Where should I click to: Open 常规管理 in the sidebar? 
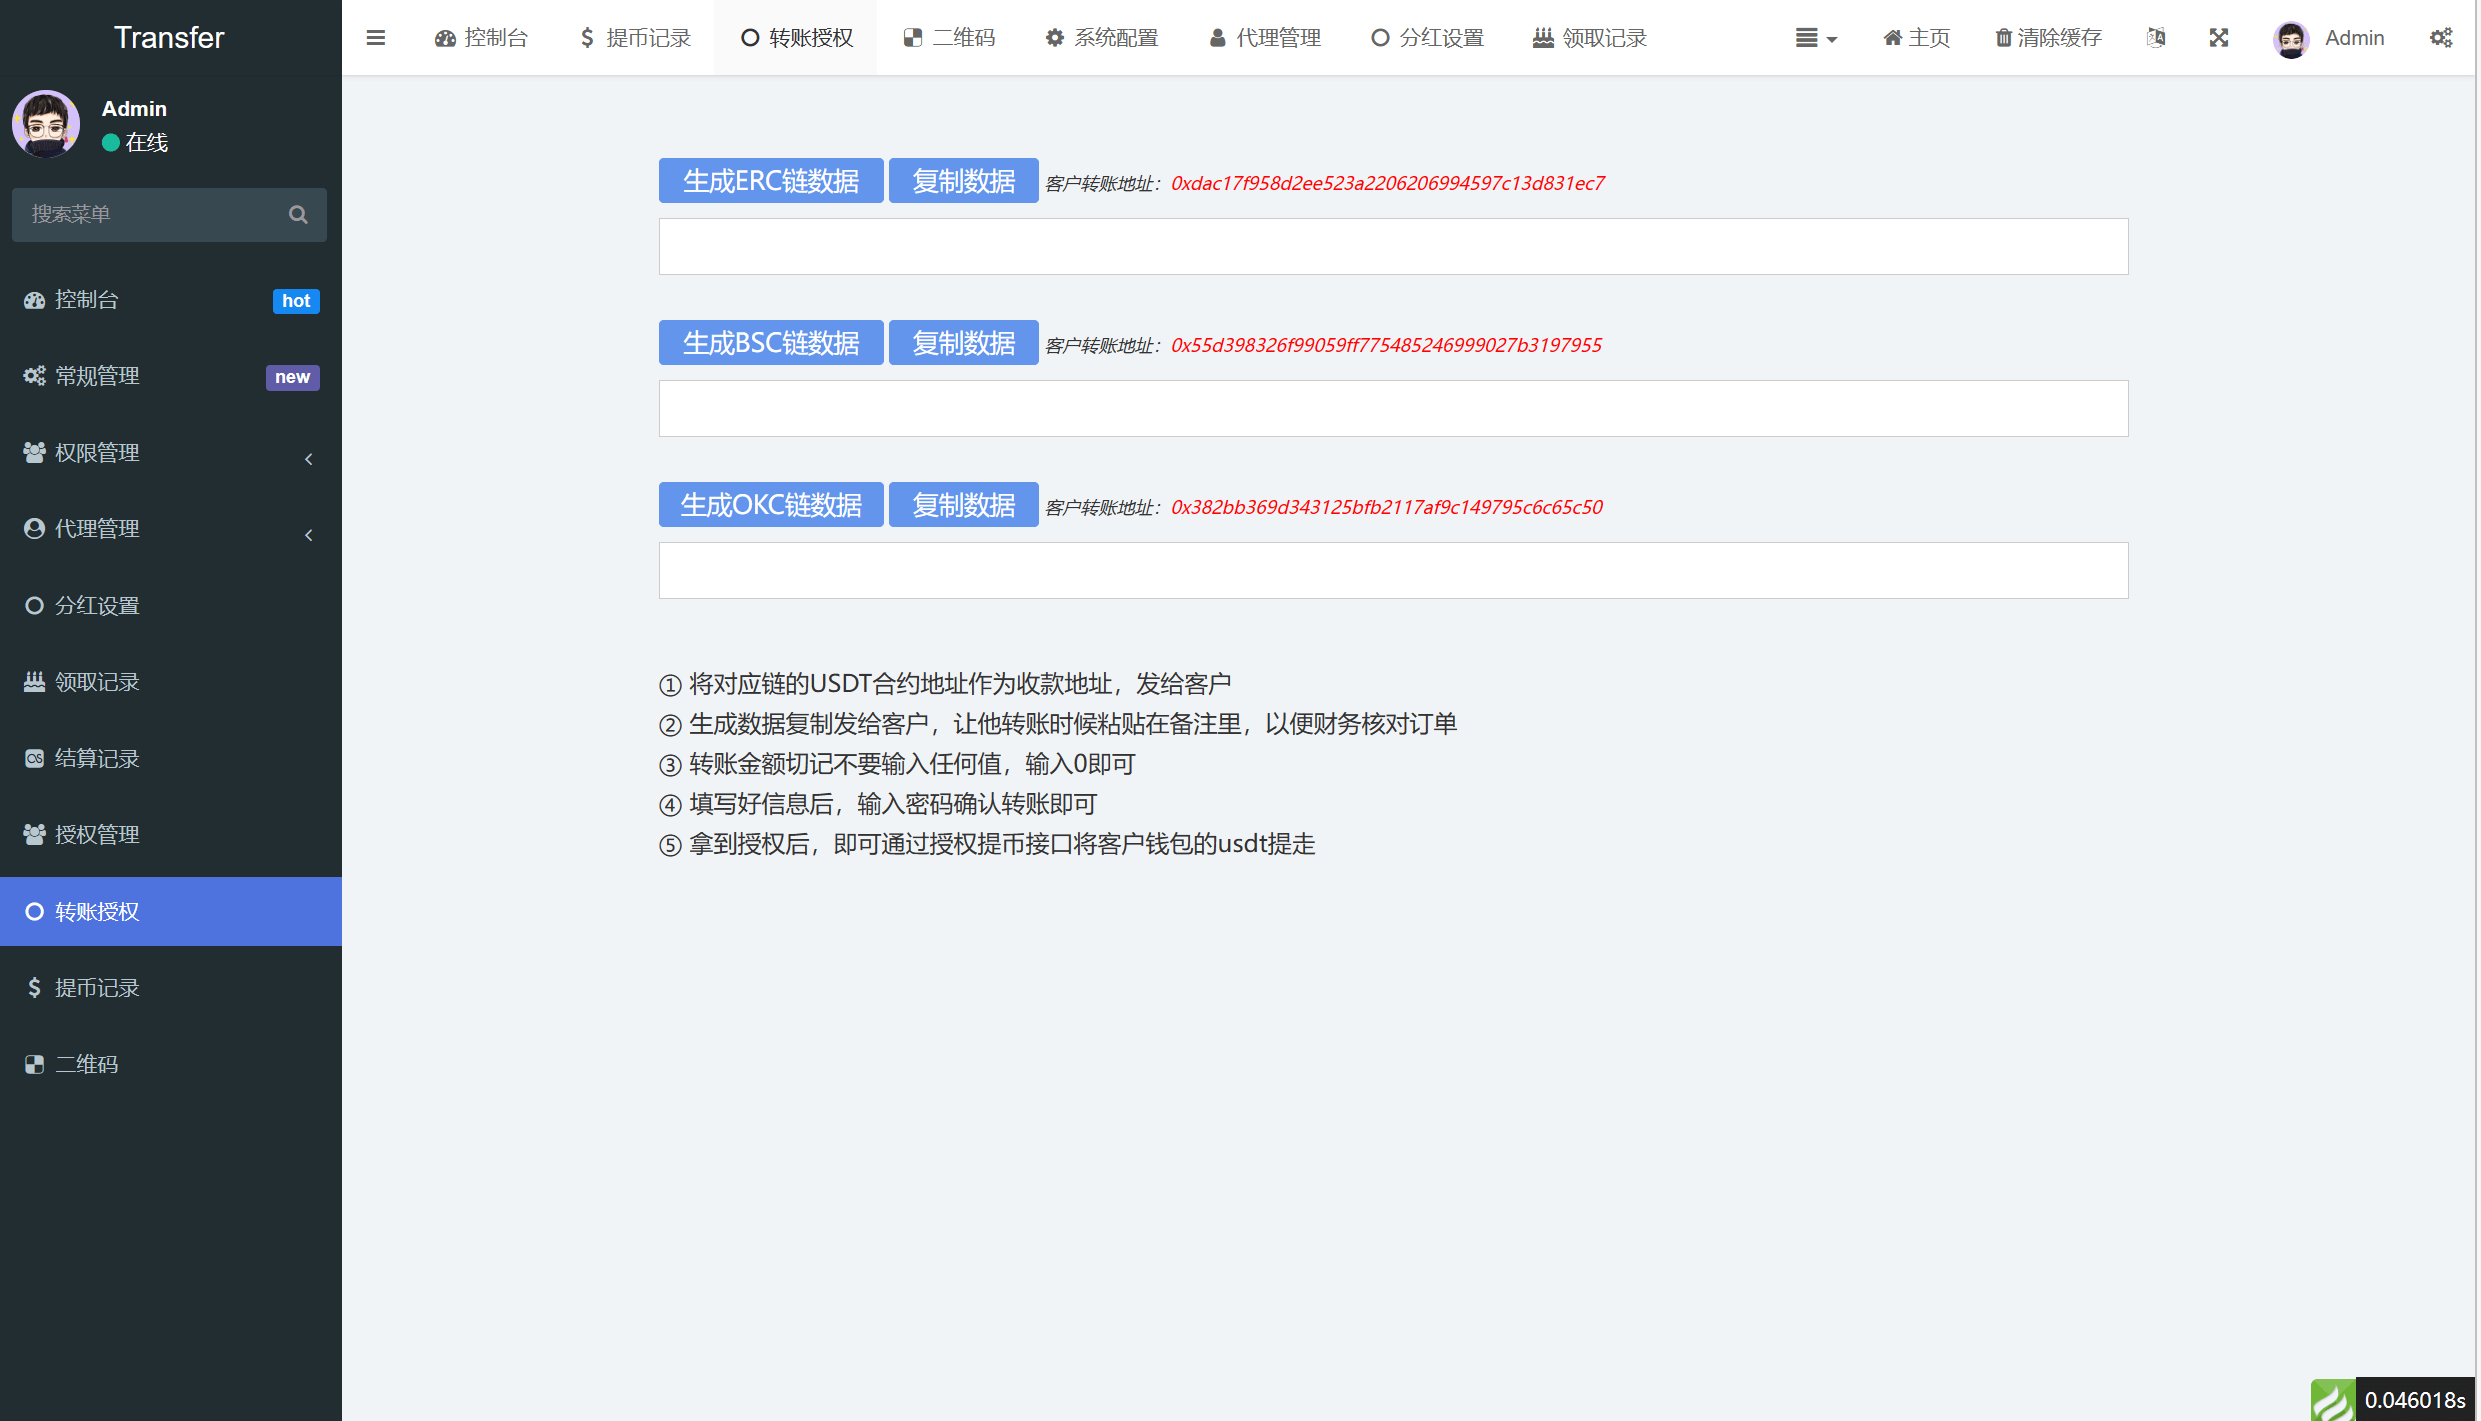tap(170, 376)
